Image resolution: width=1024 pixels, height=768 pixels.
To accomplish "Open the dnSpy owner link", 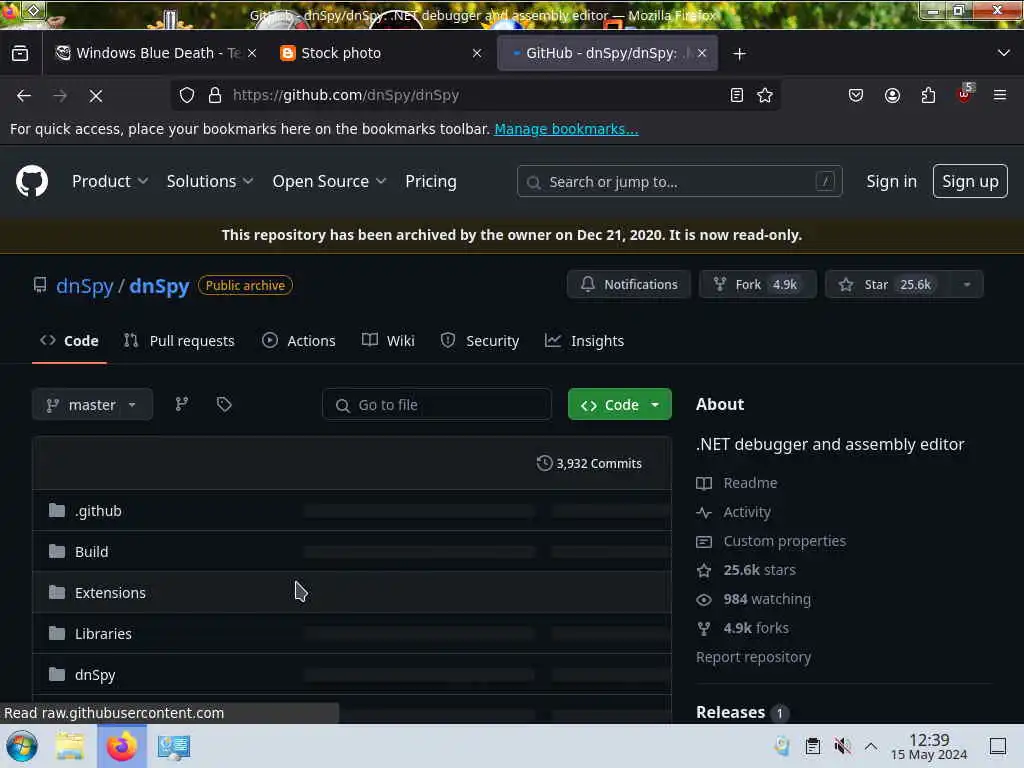I will pyautogui.click(x=85, y=286).
